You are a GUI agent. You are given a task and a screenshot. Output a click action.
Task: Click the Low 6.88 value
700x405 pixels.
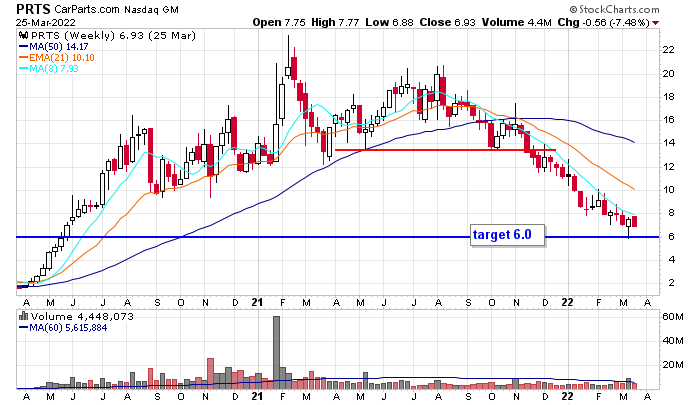389,22
